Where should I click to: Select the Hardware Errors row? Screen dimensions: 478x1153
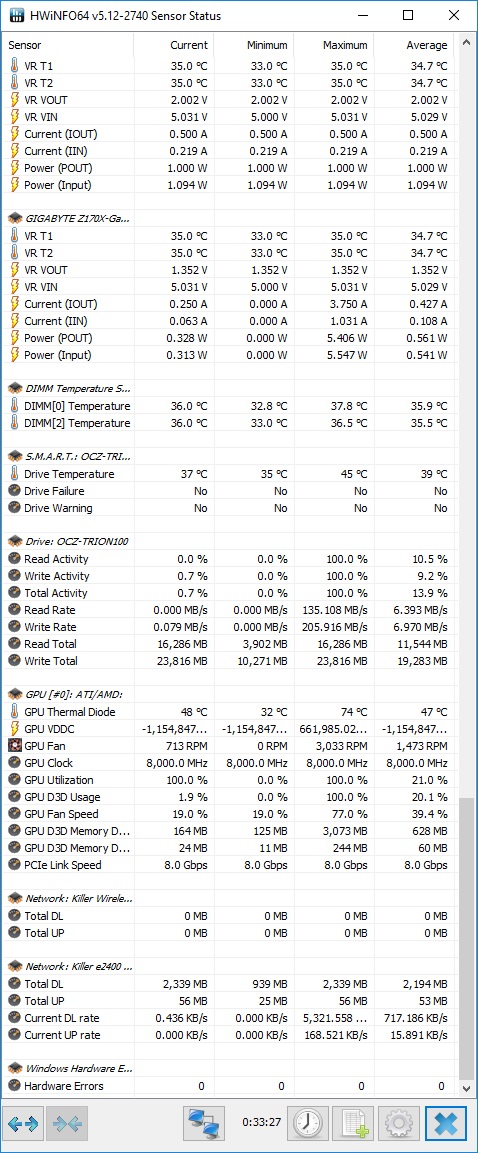click(229, 1085)
